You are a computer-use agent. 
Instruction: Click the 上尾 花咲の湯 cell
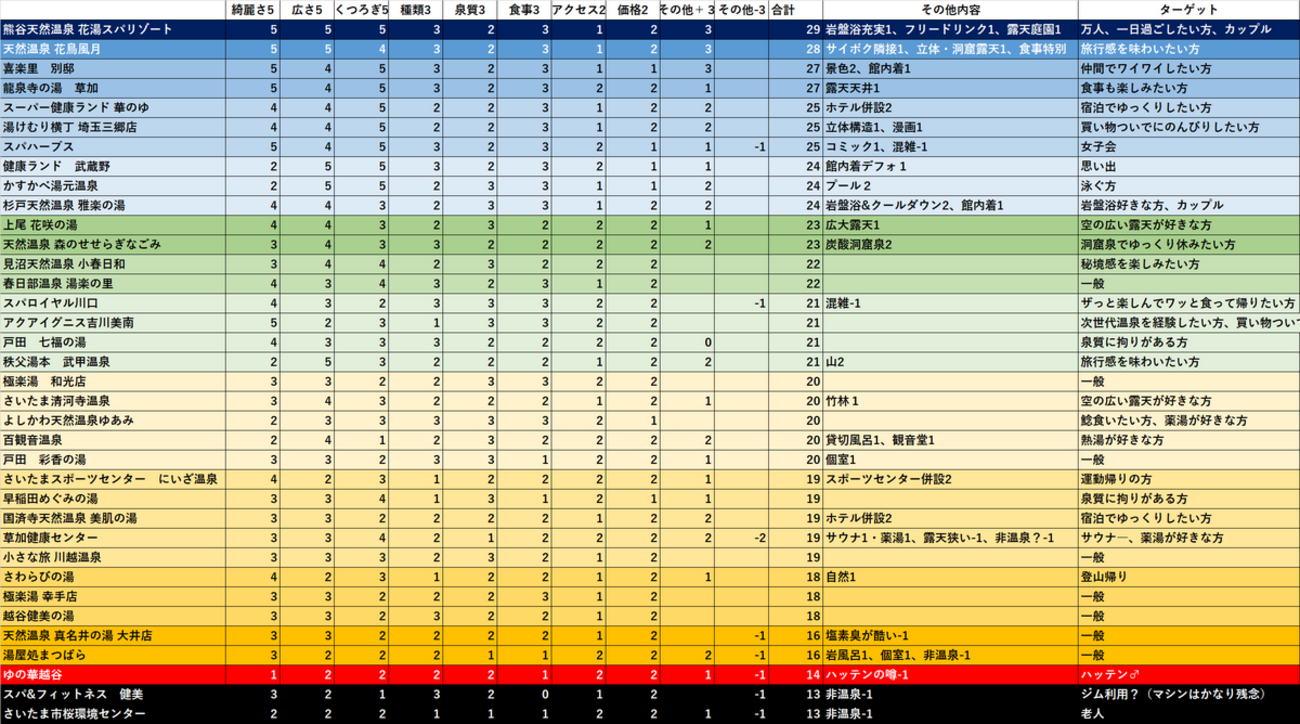point(114,225)
